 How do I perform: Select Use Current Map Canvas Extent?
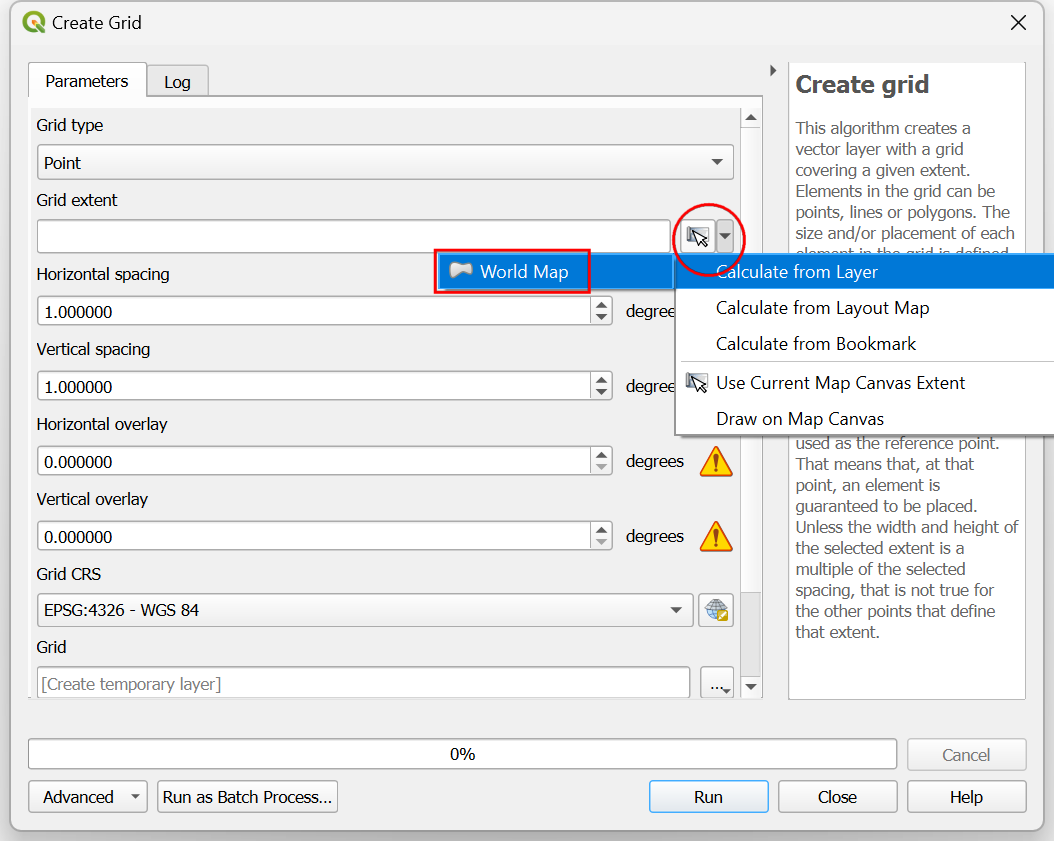(x=840, y=383)
